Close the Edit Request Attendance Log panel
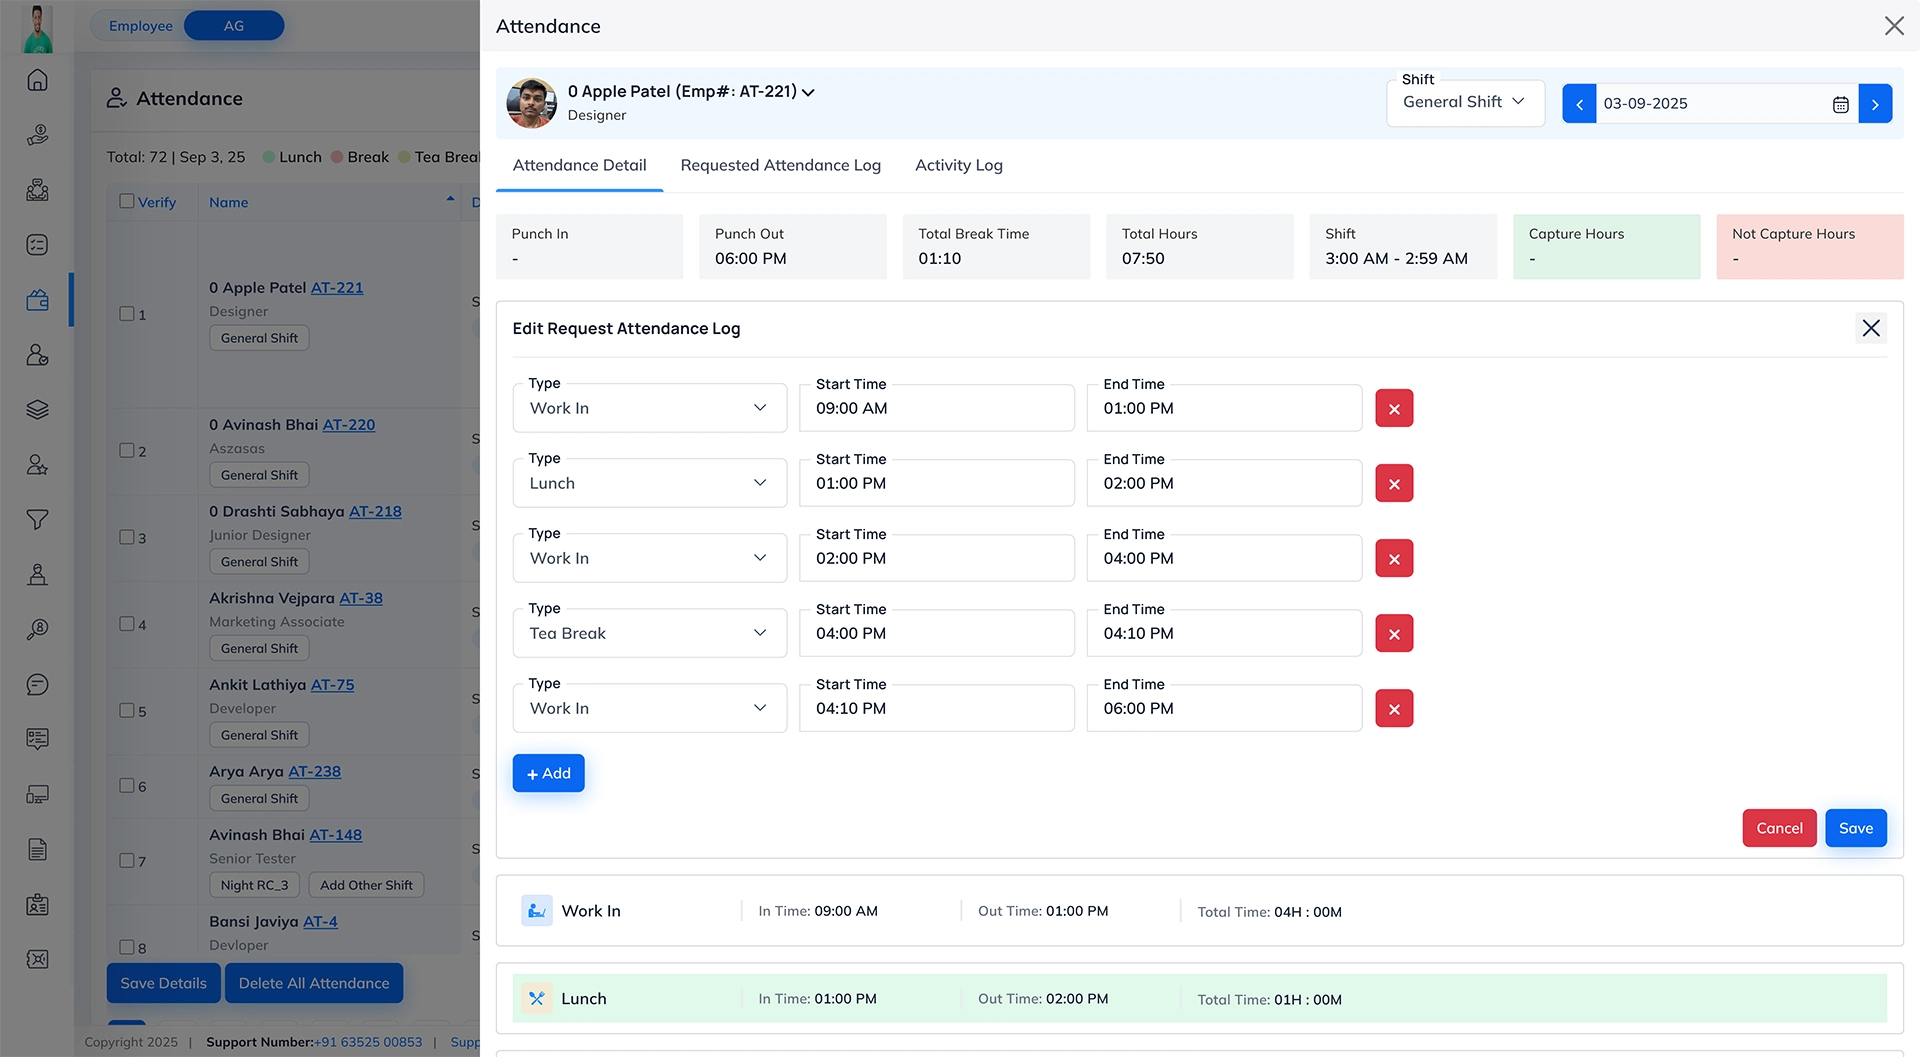Viewport: 1920px width, 1057px height. tap(1871, 328)
